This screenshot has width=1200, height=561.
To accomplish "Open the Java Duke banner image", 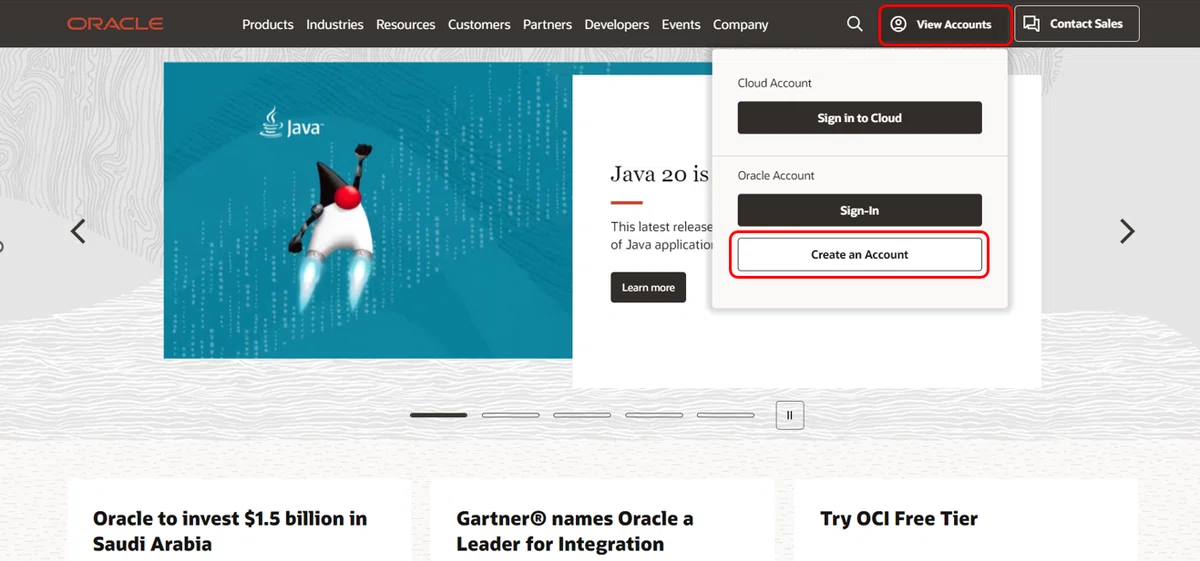I will (x=368, y=211).
